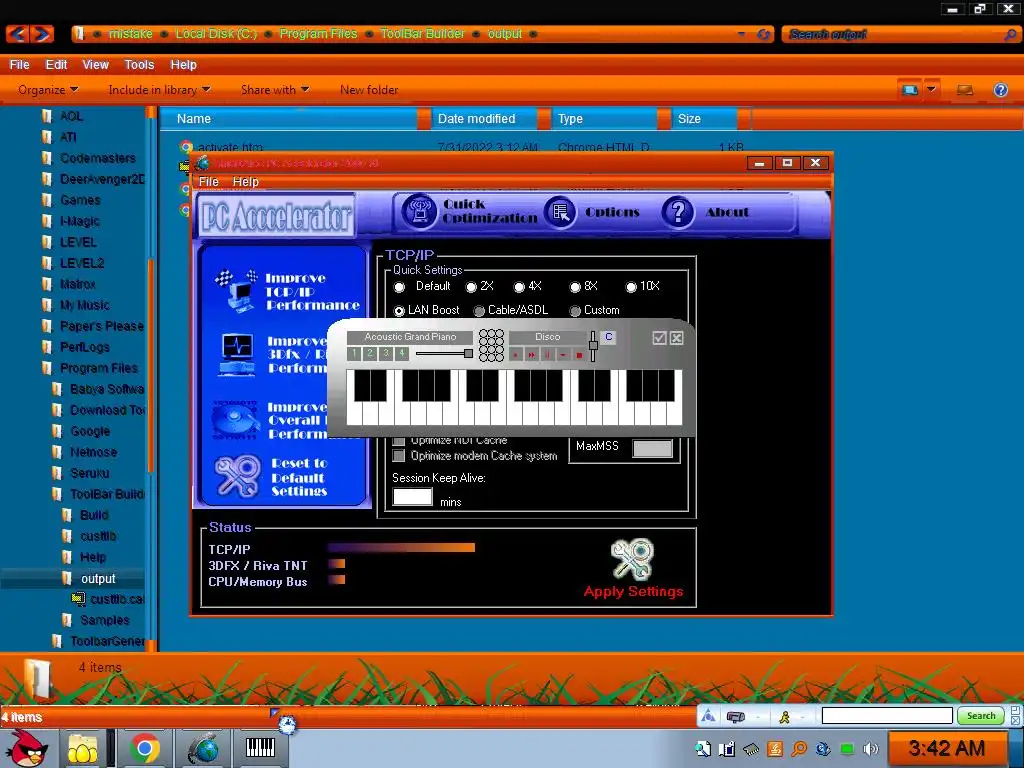The height and width of the screenshot is (768, 1024).
Task: Select the LAN Boost radio option
Action: 400,311
